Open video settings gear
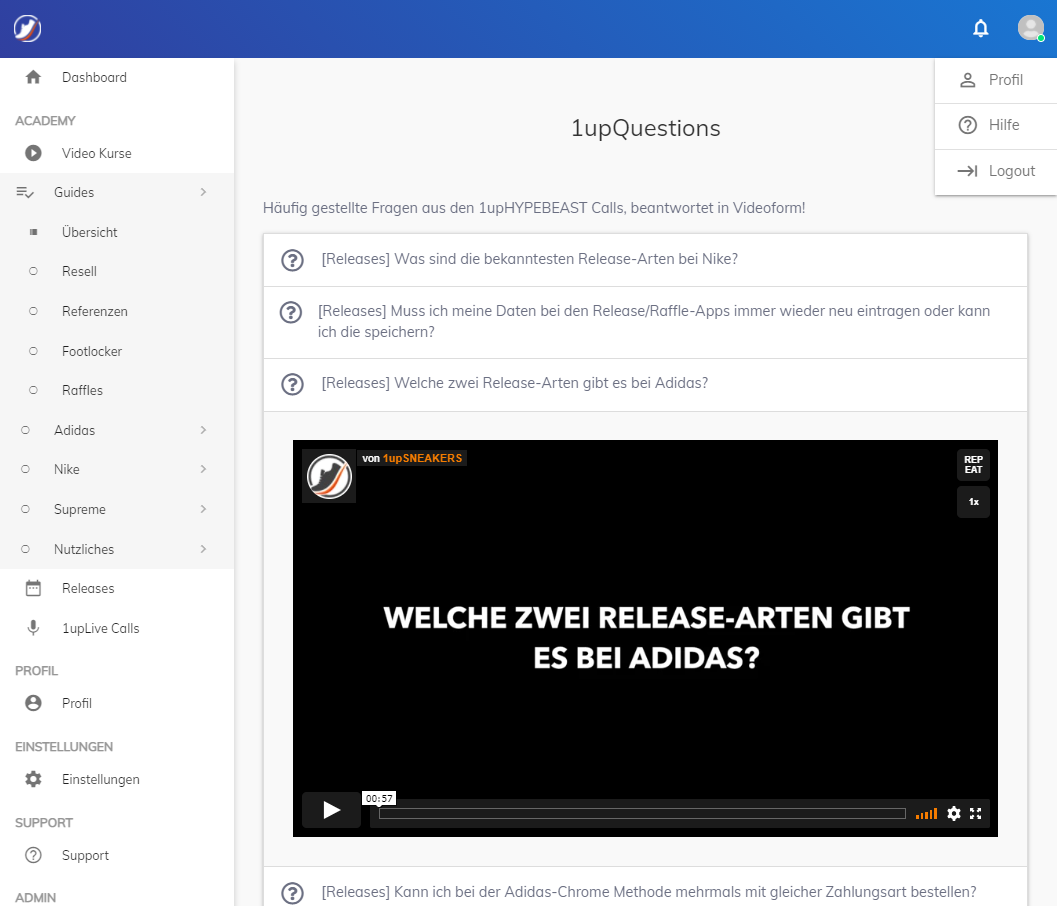 click(x=954, y=814)
